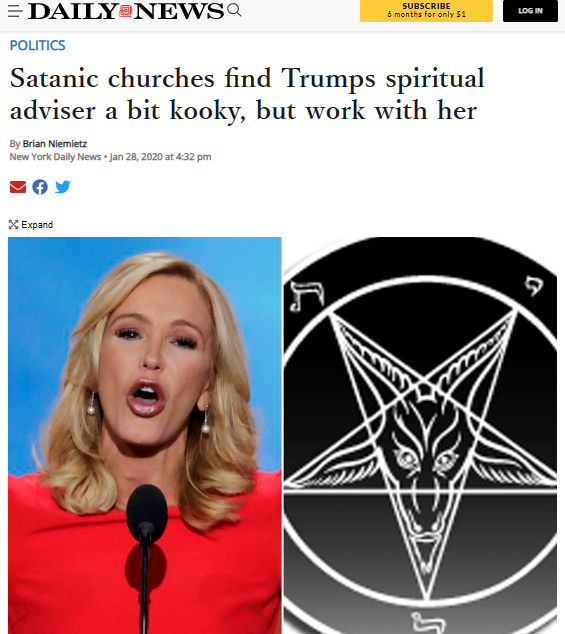The height and width of the screenshot is (634, 565).
Task: Open author Brian Niemietz's page
Action: click(55, 144)
